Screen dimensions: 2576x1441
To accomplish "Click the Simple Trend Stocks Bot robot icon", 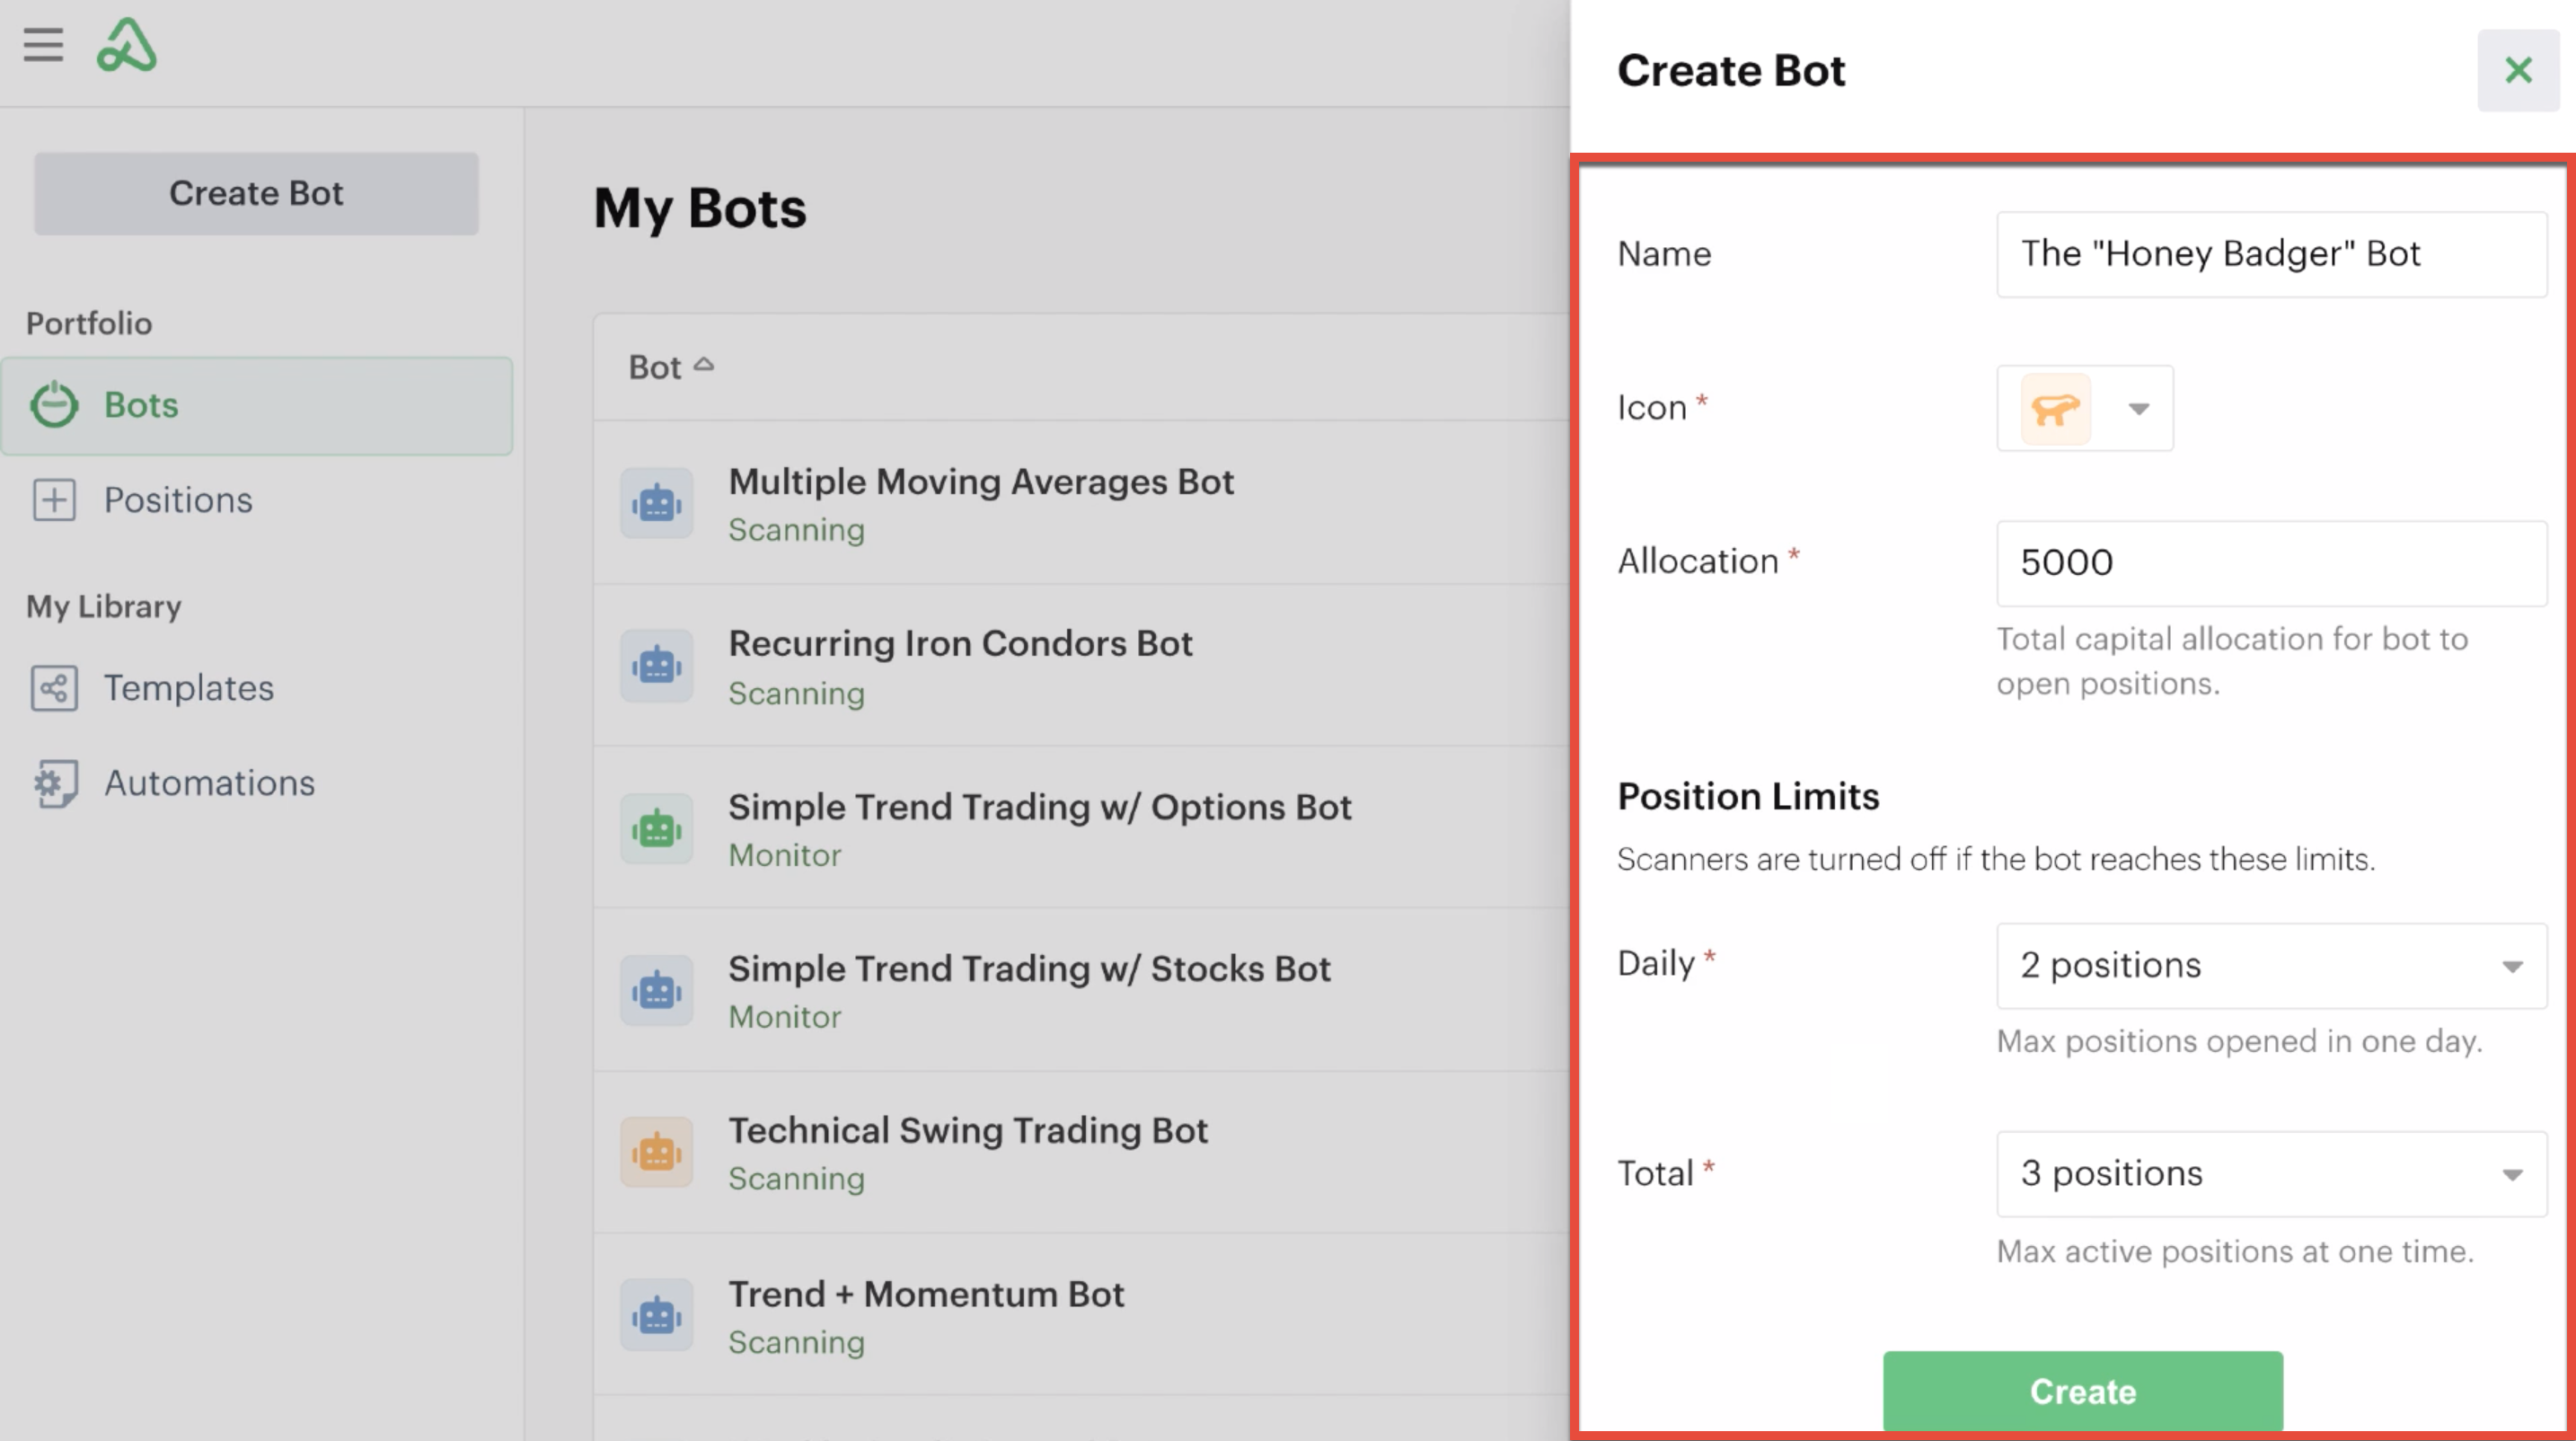I will pyautogui.click(x=657, y=991).
